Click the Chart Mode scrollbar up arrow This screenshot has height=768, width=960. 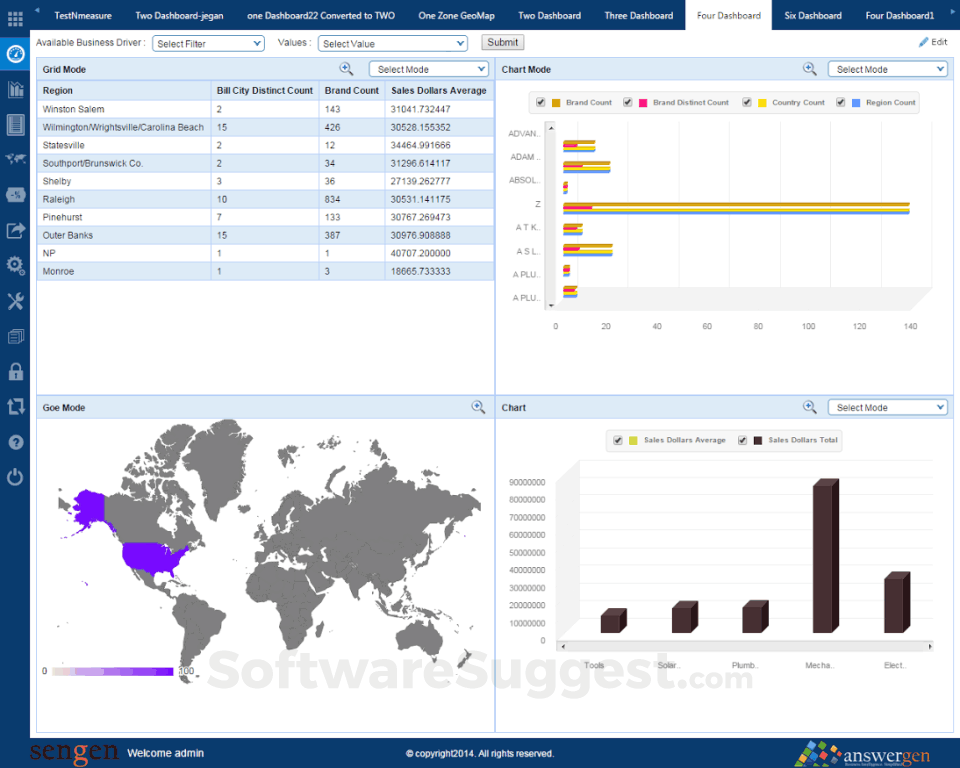click(x=551, y=127)
